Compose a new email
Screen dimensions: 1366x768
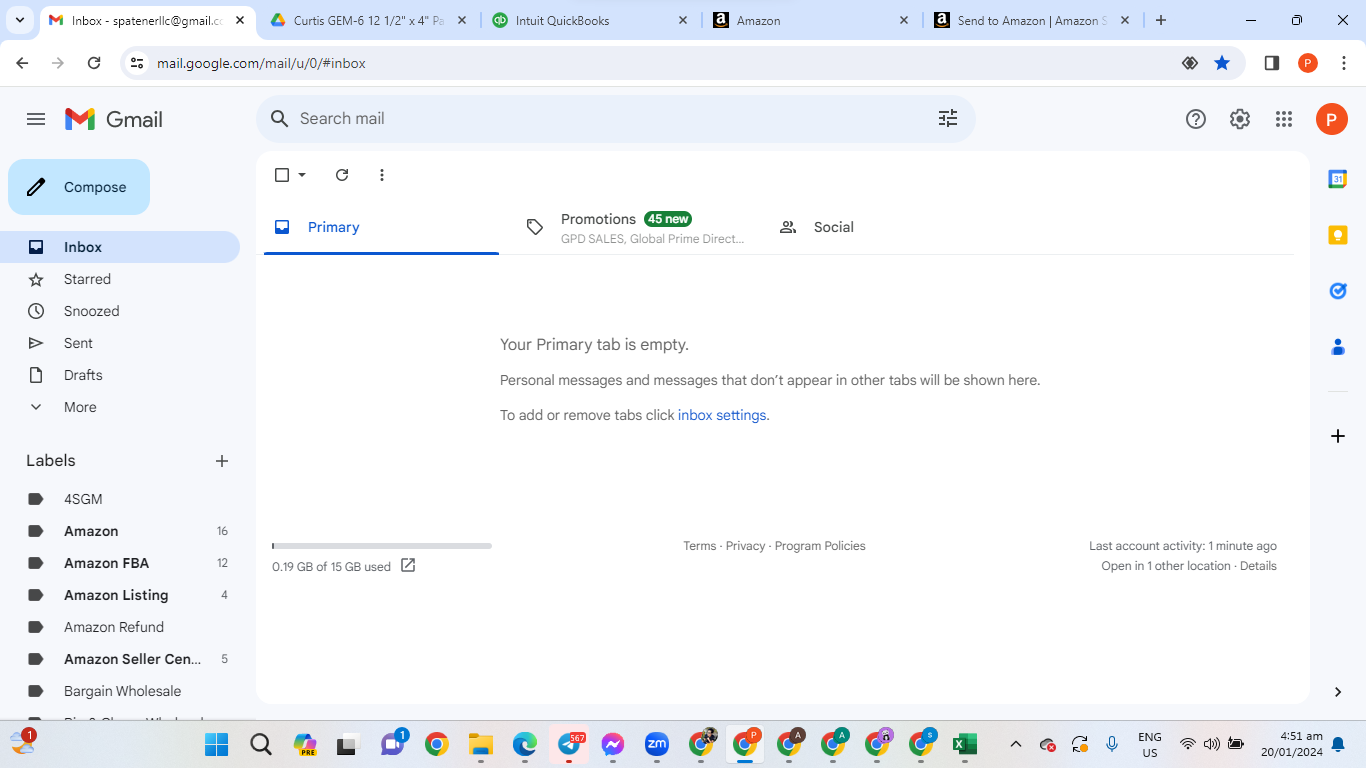(79, 187)
